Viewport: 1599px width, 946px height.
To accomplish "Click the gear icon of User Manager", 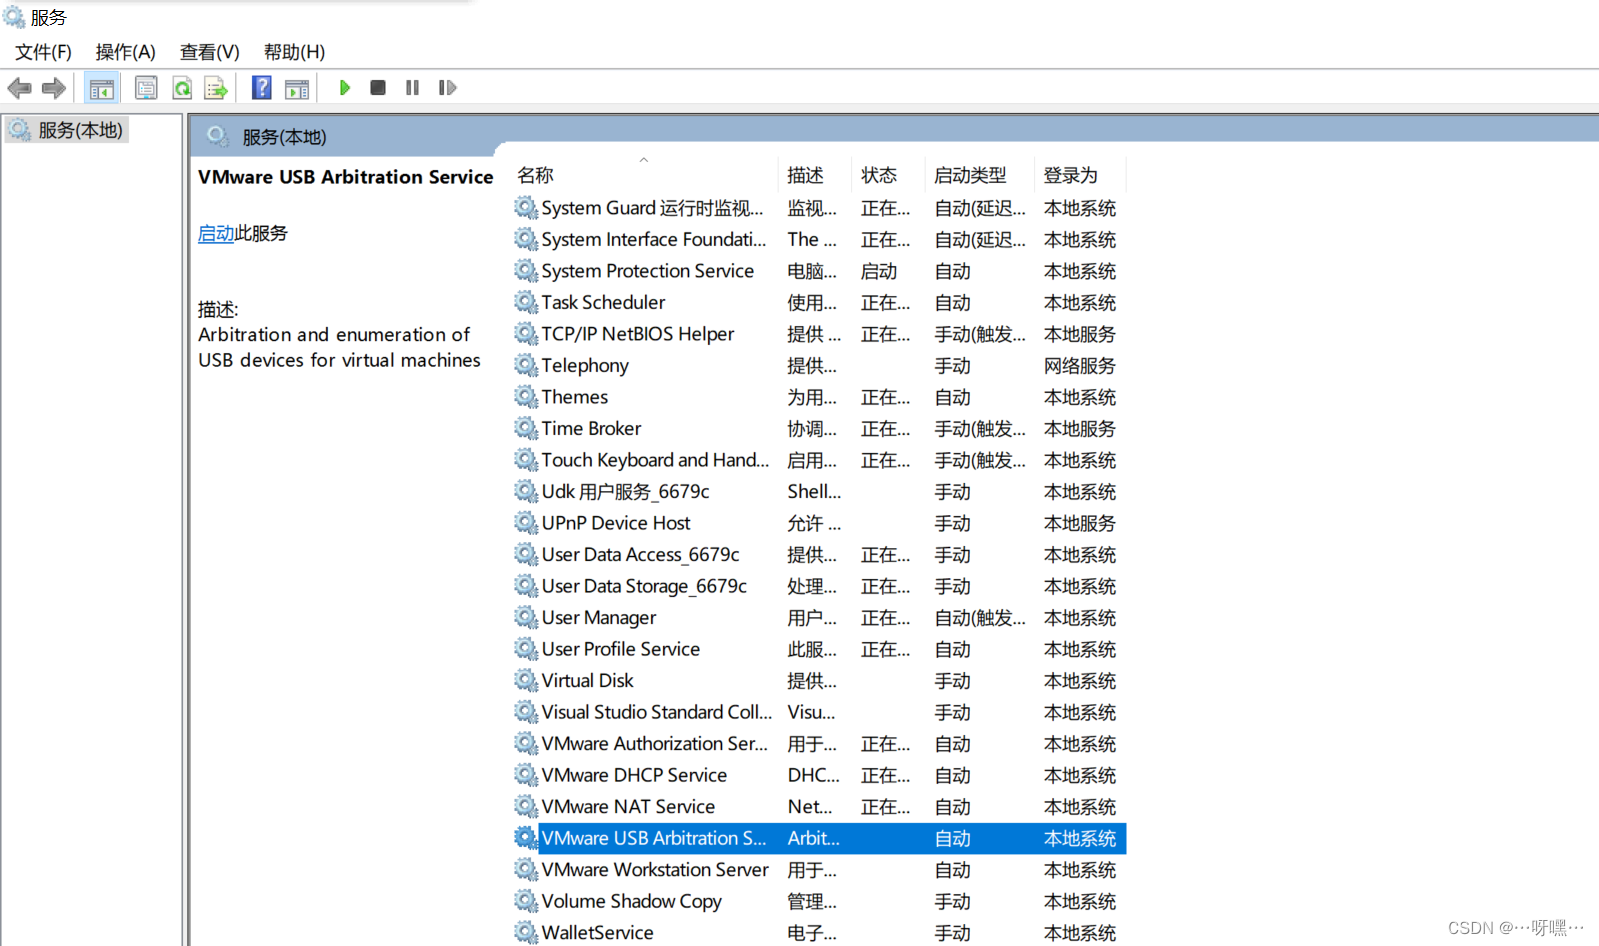I will (526, 617).
